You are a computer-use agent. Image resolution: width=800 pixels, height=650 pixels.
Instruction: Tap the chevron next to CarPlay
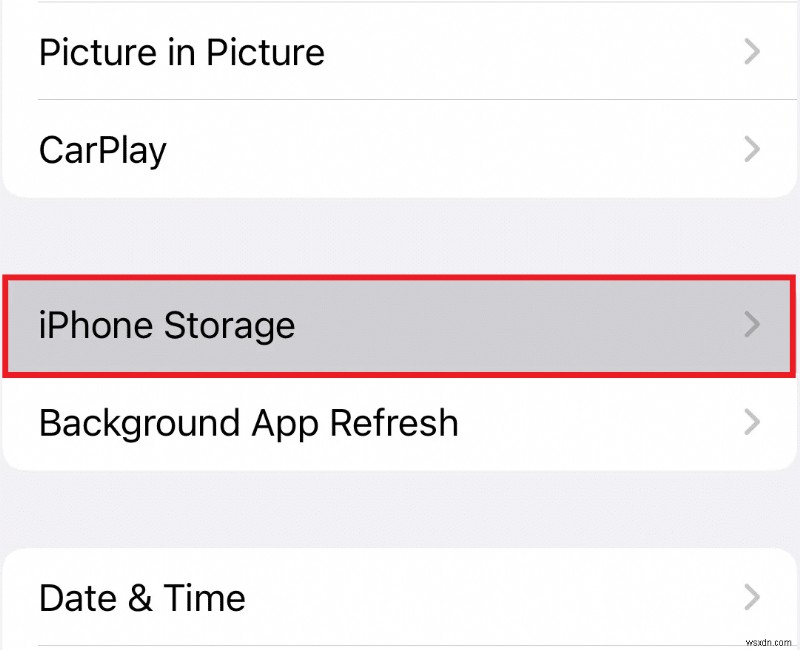(x=751, y=149)
